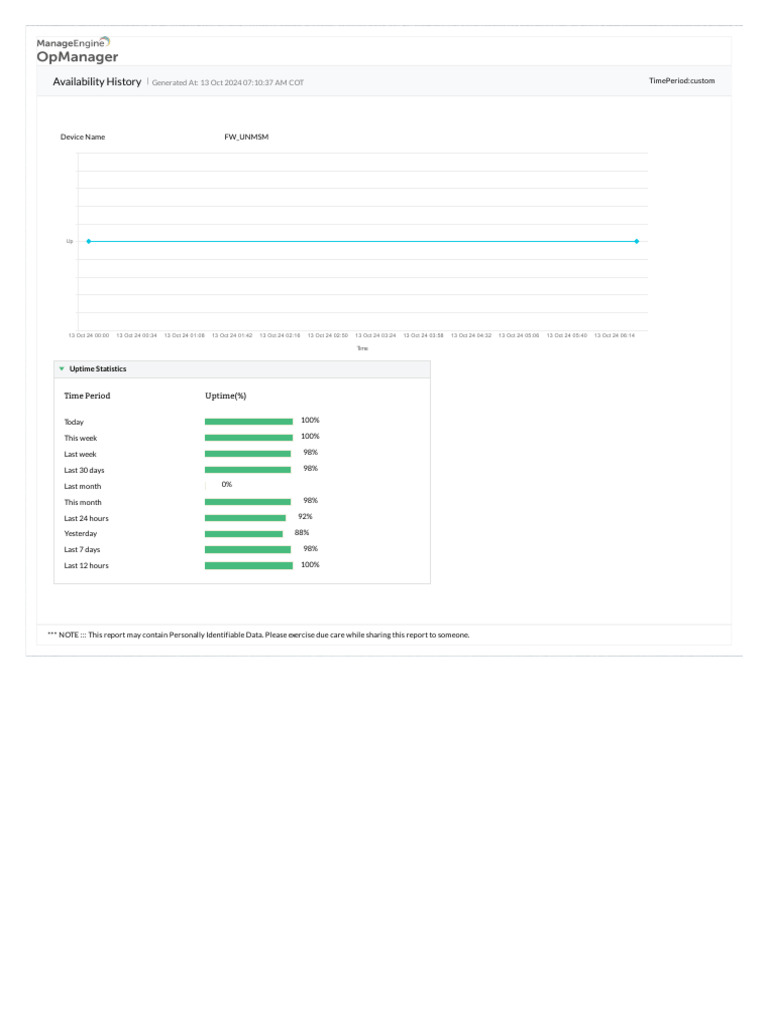Click the 100% value for Today
This screenshot has width=768, height=1024.
(x=310, y=421)
